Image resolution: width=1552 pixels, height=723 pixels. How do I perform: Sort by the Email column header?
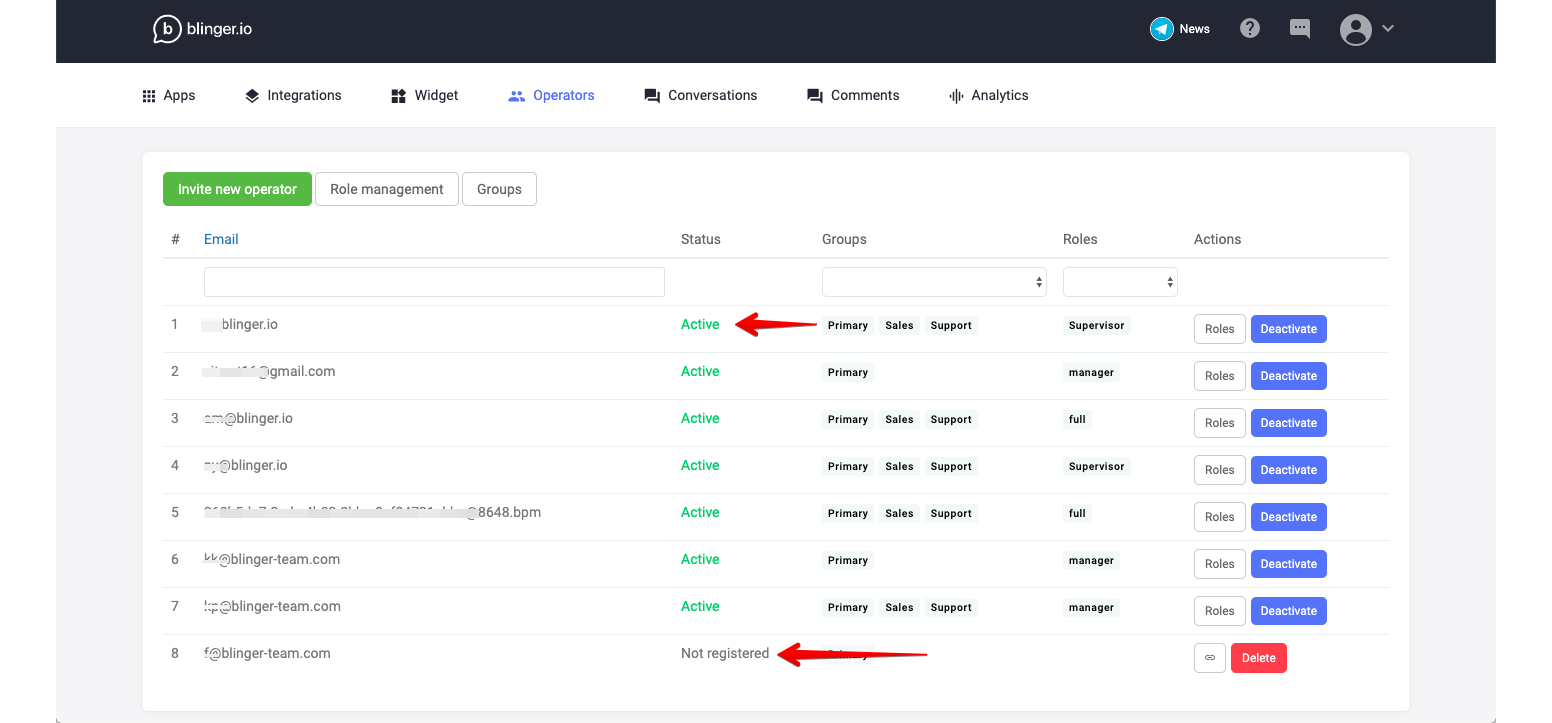pos(221,239)
